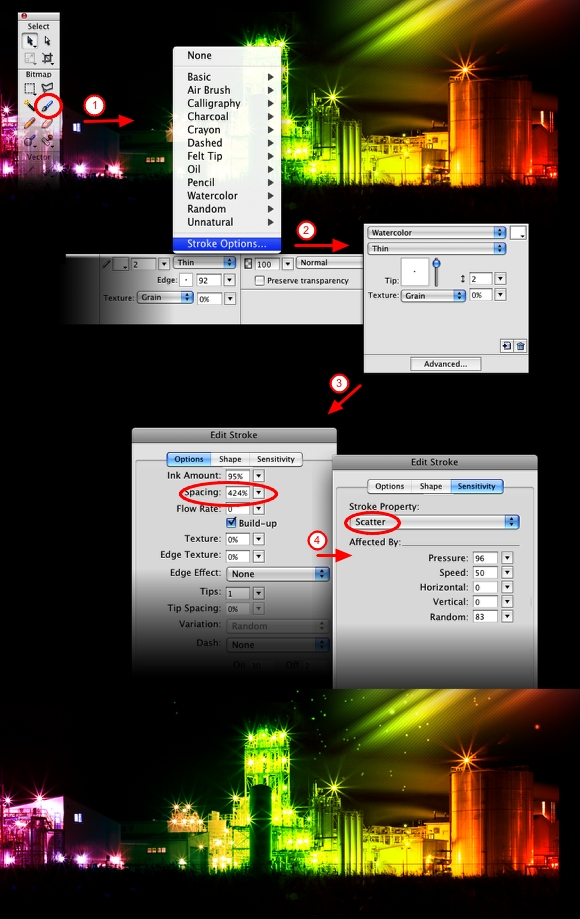Open the Normal blend mode dropdown
The image size is (580, 919).
coord(329,263)
